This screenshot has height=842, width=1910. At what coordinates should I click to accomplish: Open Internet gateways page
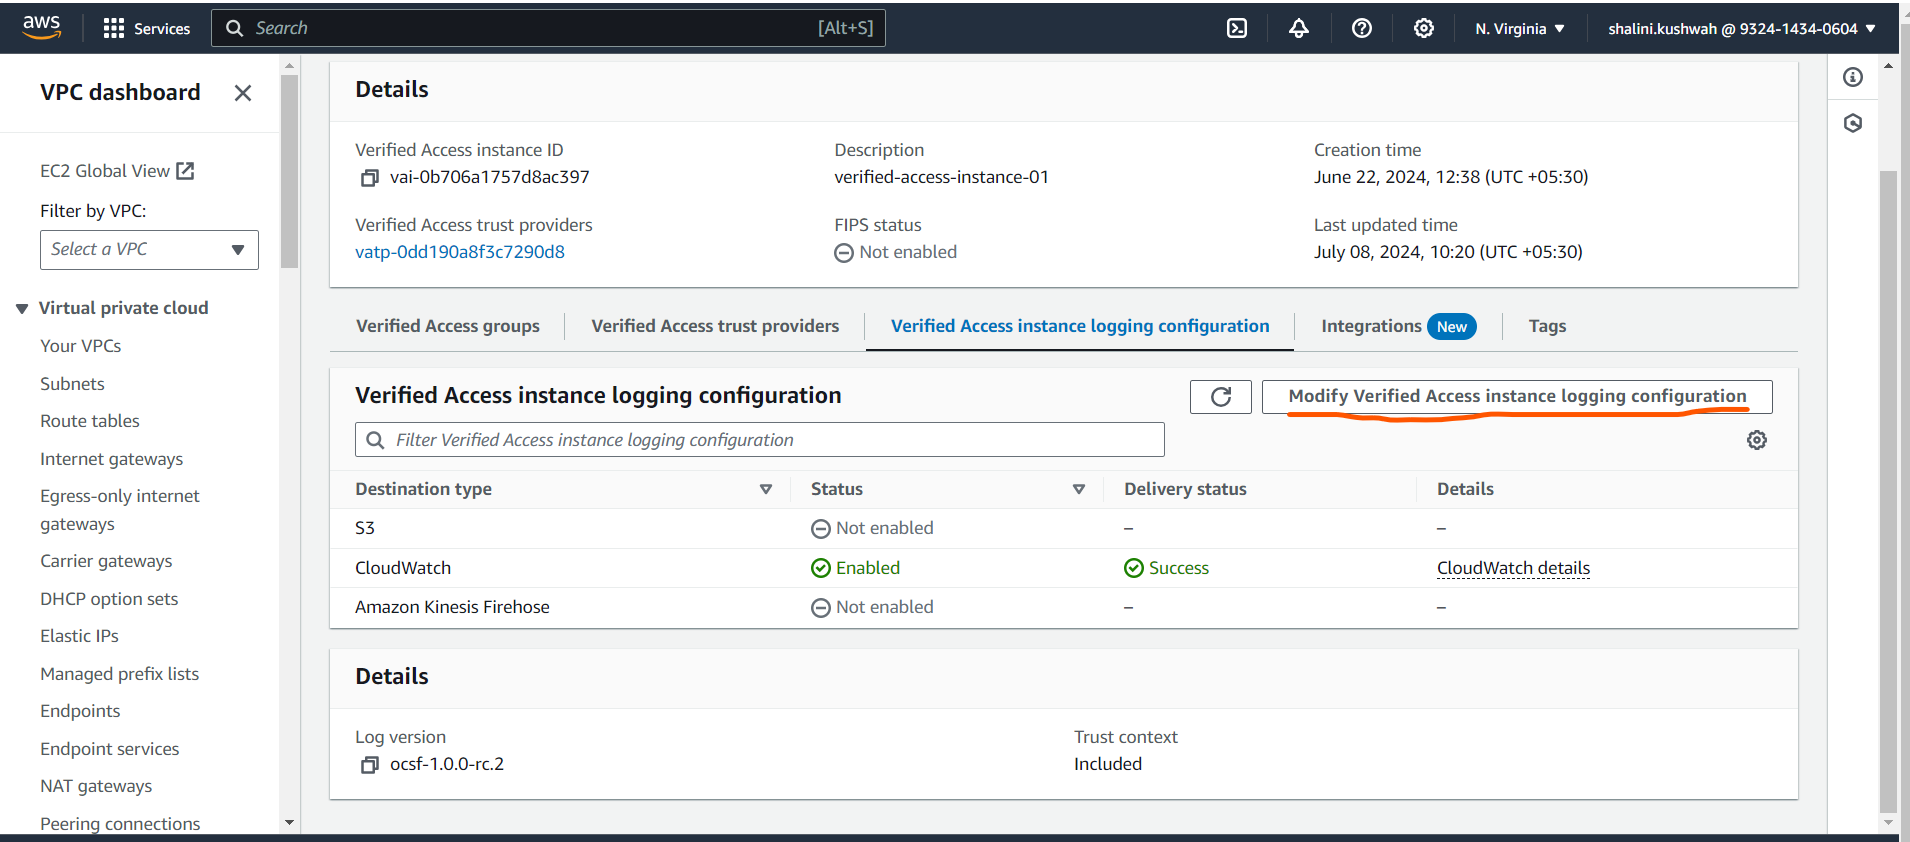112,459
